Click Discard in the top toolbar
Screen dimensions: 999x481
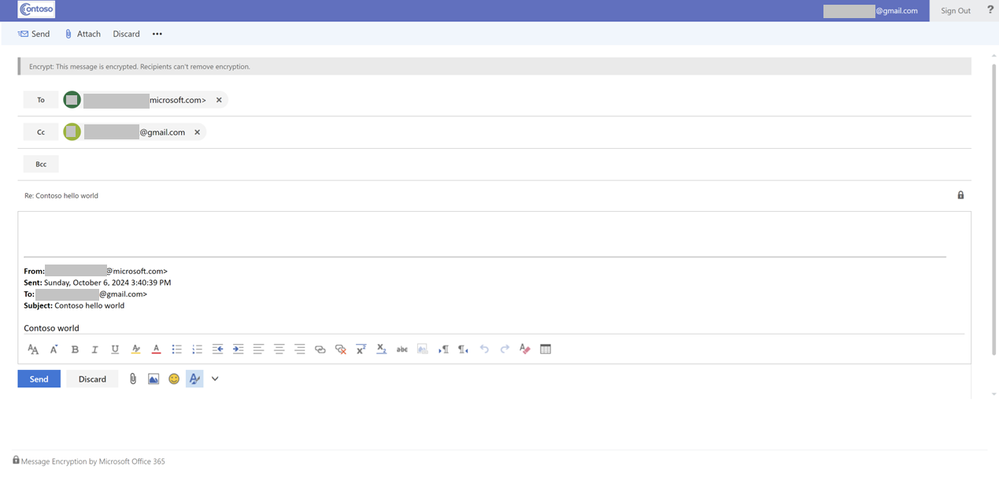(x=126, y=34)
